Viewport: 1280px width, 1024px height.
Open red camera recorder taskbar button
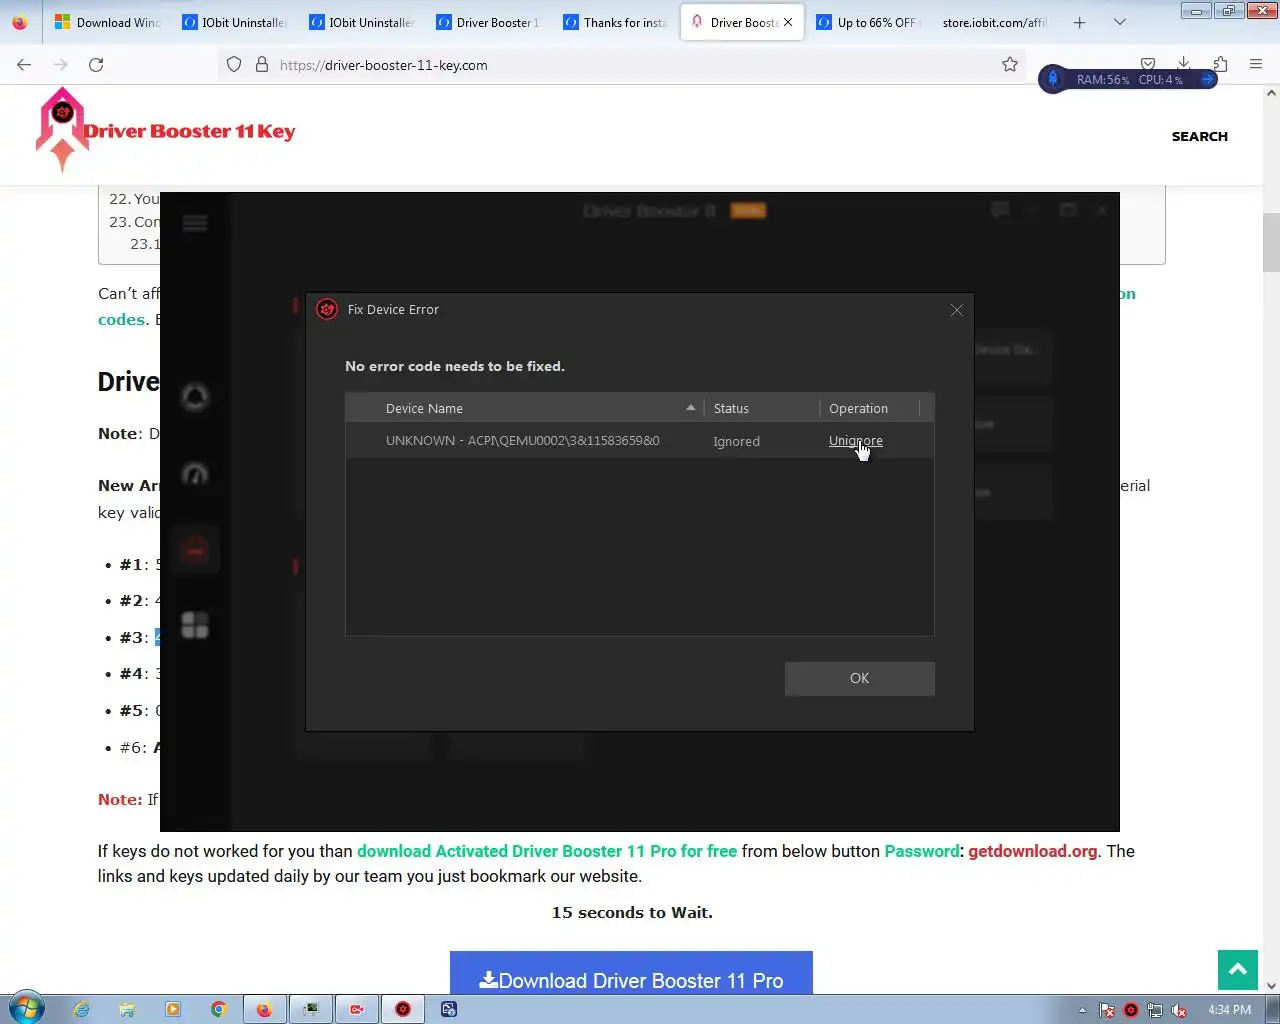pos(357,1009)
